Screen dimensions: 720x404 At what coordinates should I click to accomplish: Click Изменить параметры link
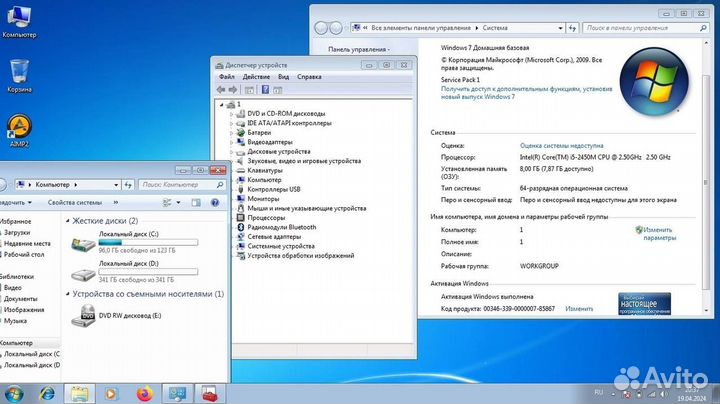(x=660, y=234)
